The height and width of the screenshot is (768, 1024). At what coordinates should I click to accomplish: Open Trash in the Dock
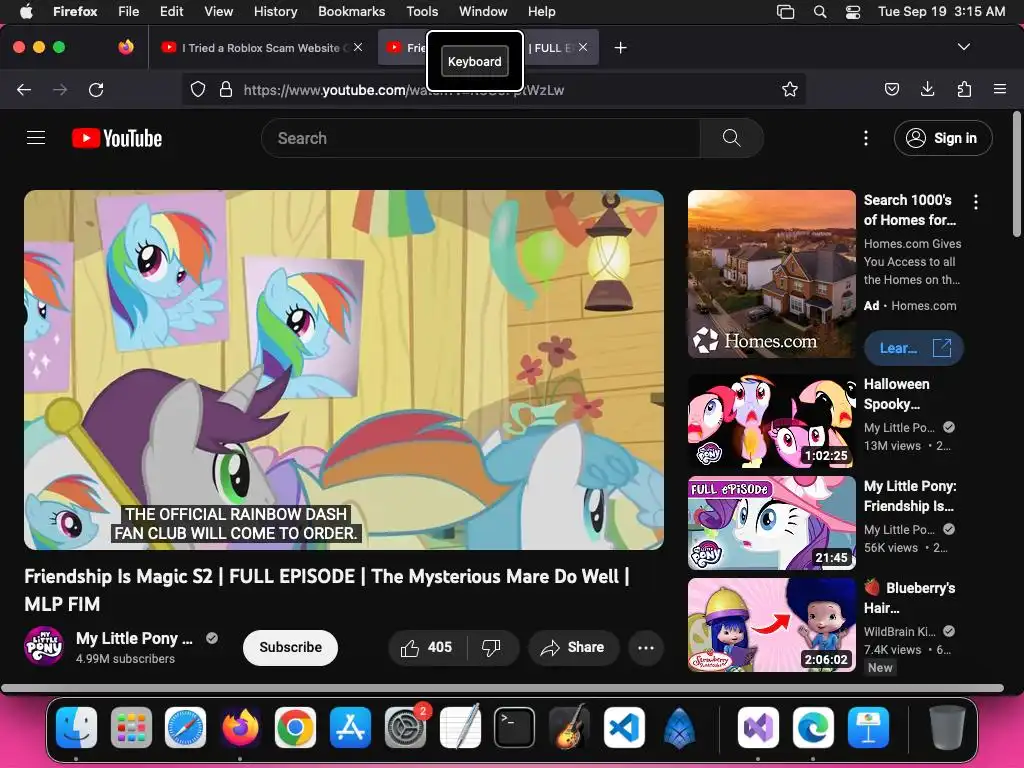click(947, 727)
